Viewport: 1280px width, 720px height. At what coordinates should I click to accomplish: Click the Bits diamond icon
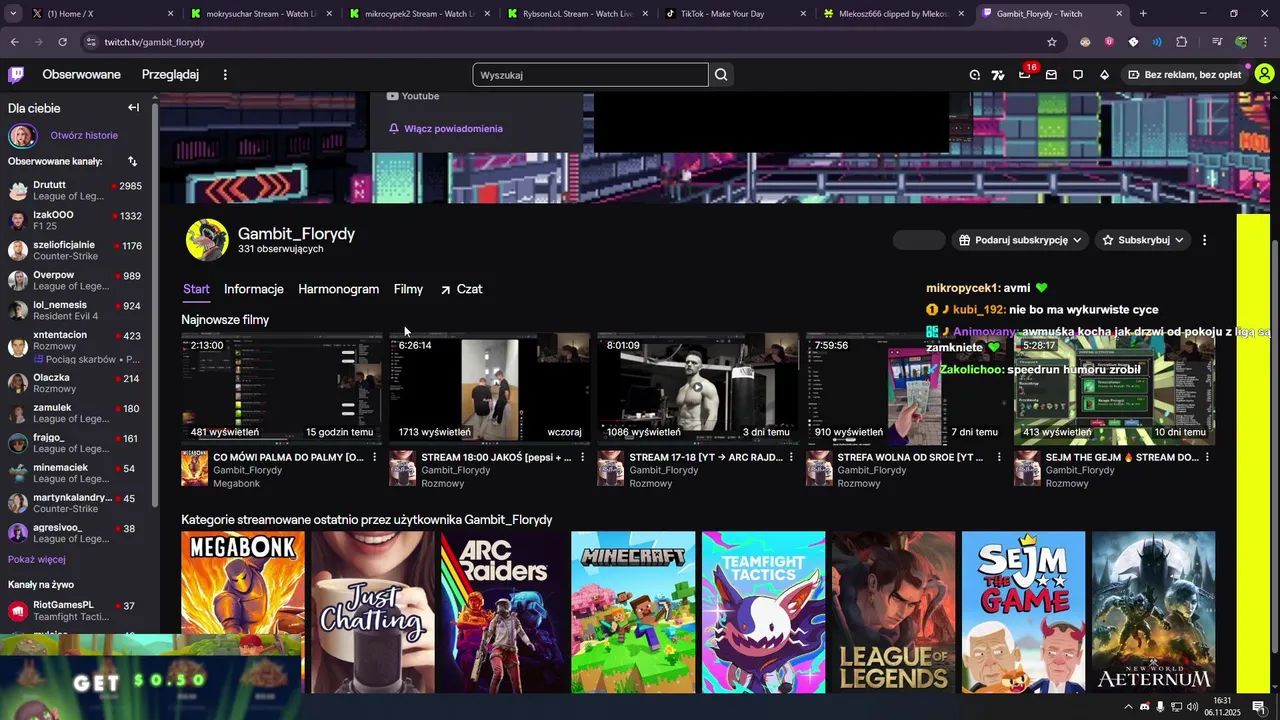point(1105,75)
